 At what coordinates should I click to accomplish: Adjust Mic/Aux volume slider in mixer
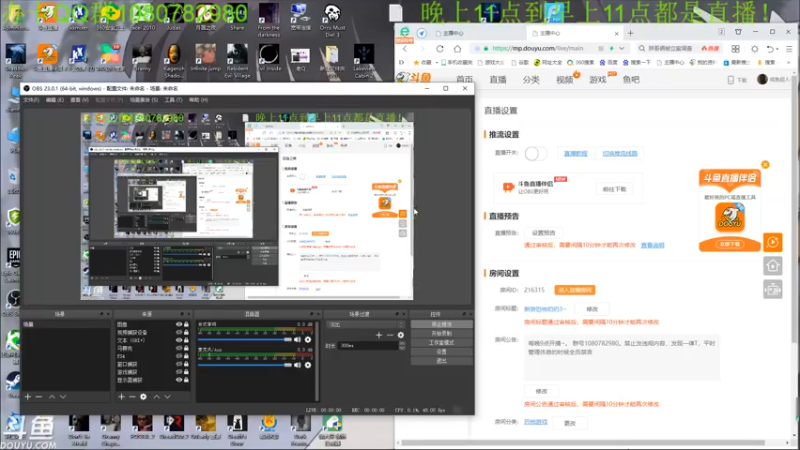click(x=245, y=365)
